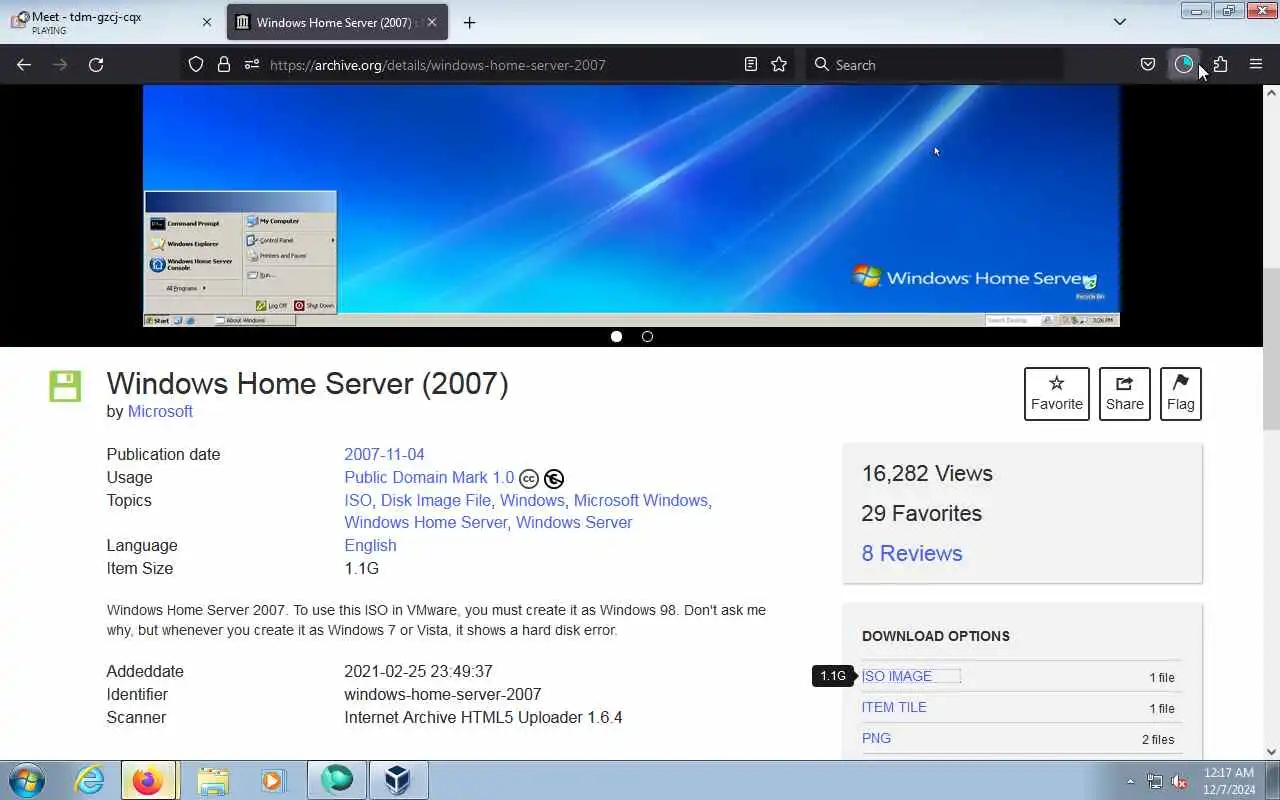Expand the PNG download option

[876, 738]
